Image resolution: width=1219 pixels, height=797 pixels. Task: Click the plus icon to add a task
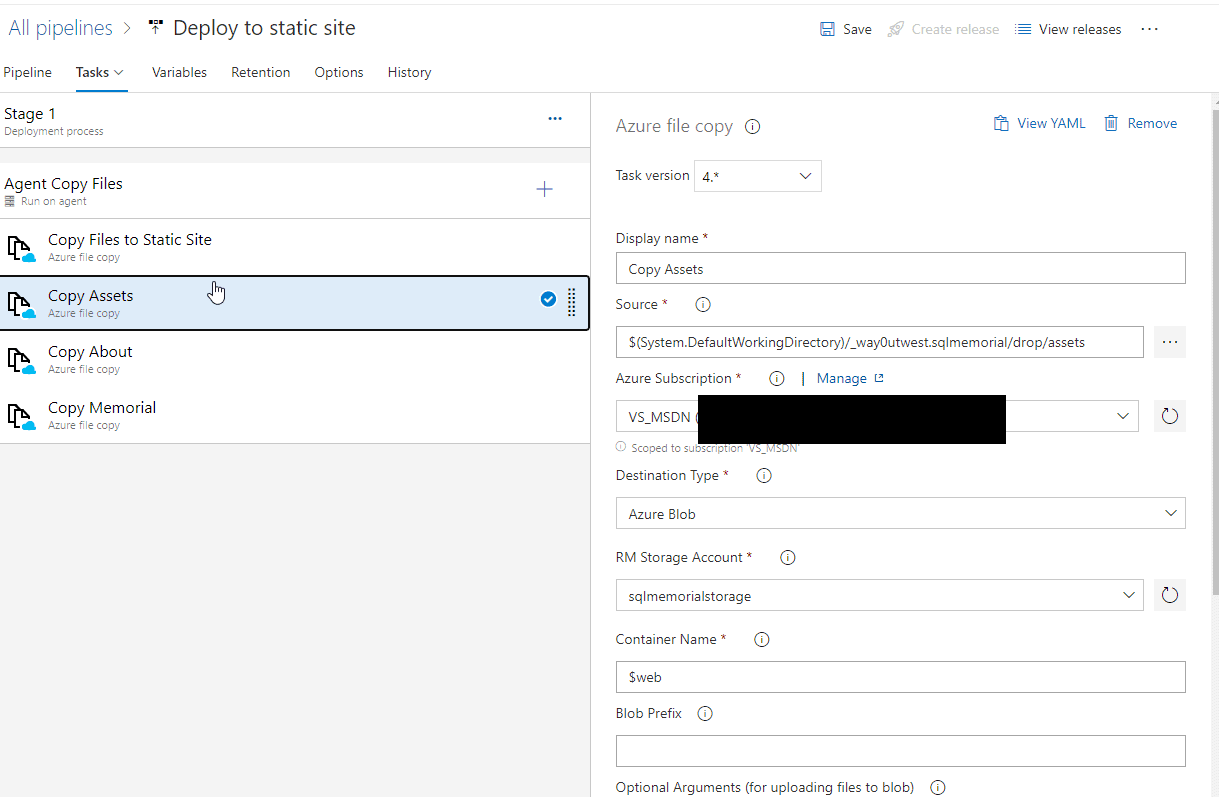[544, 189]
